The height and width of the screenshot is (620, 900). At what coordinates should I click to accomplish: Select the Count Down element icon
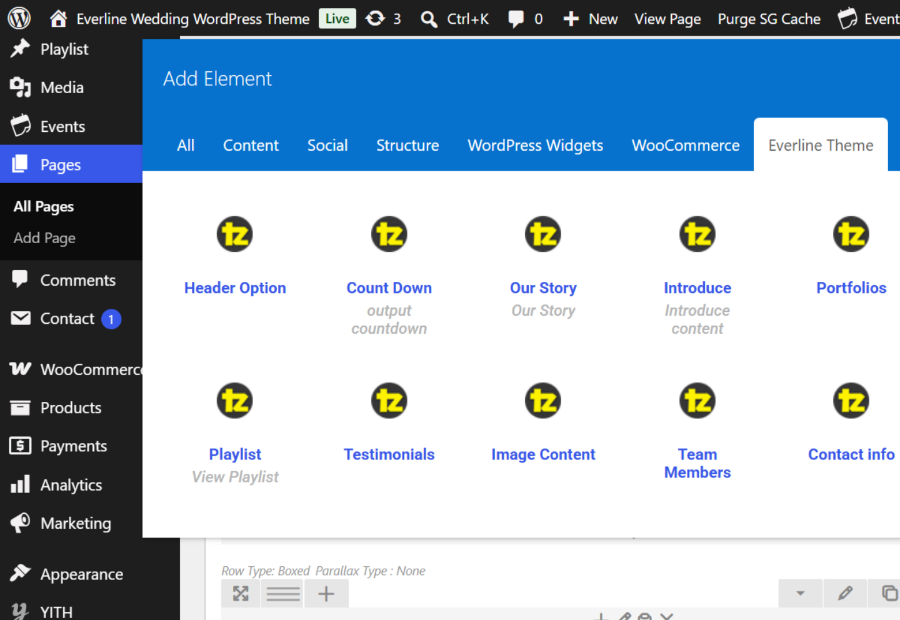389,234
